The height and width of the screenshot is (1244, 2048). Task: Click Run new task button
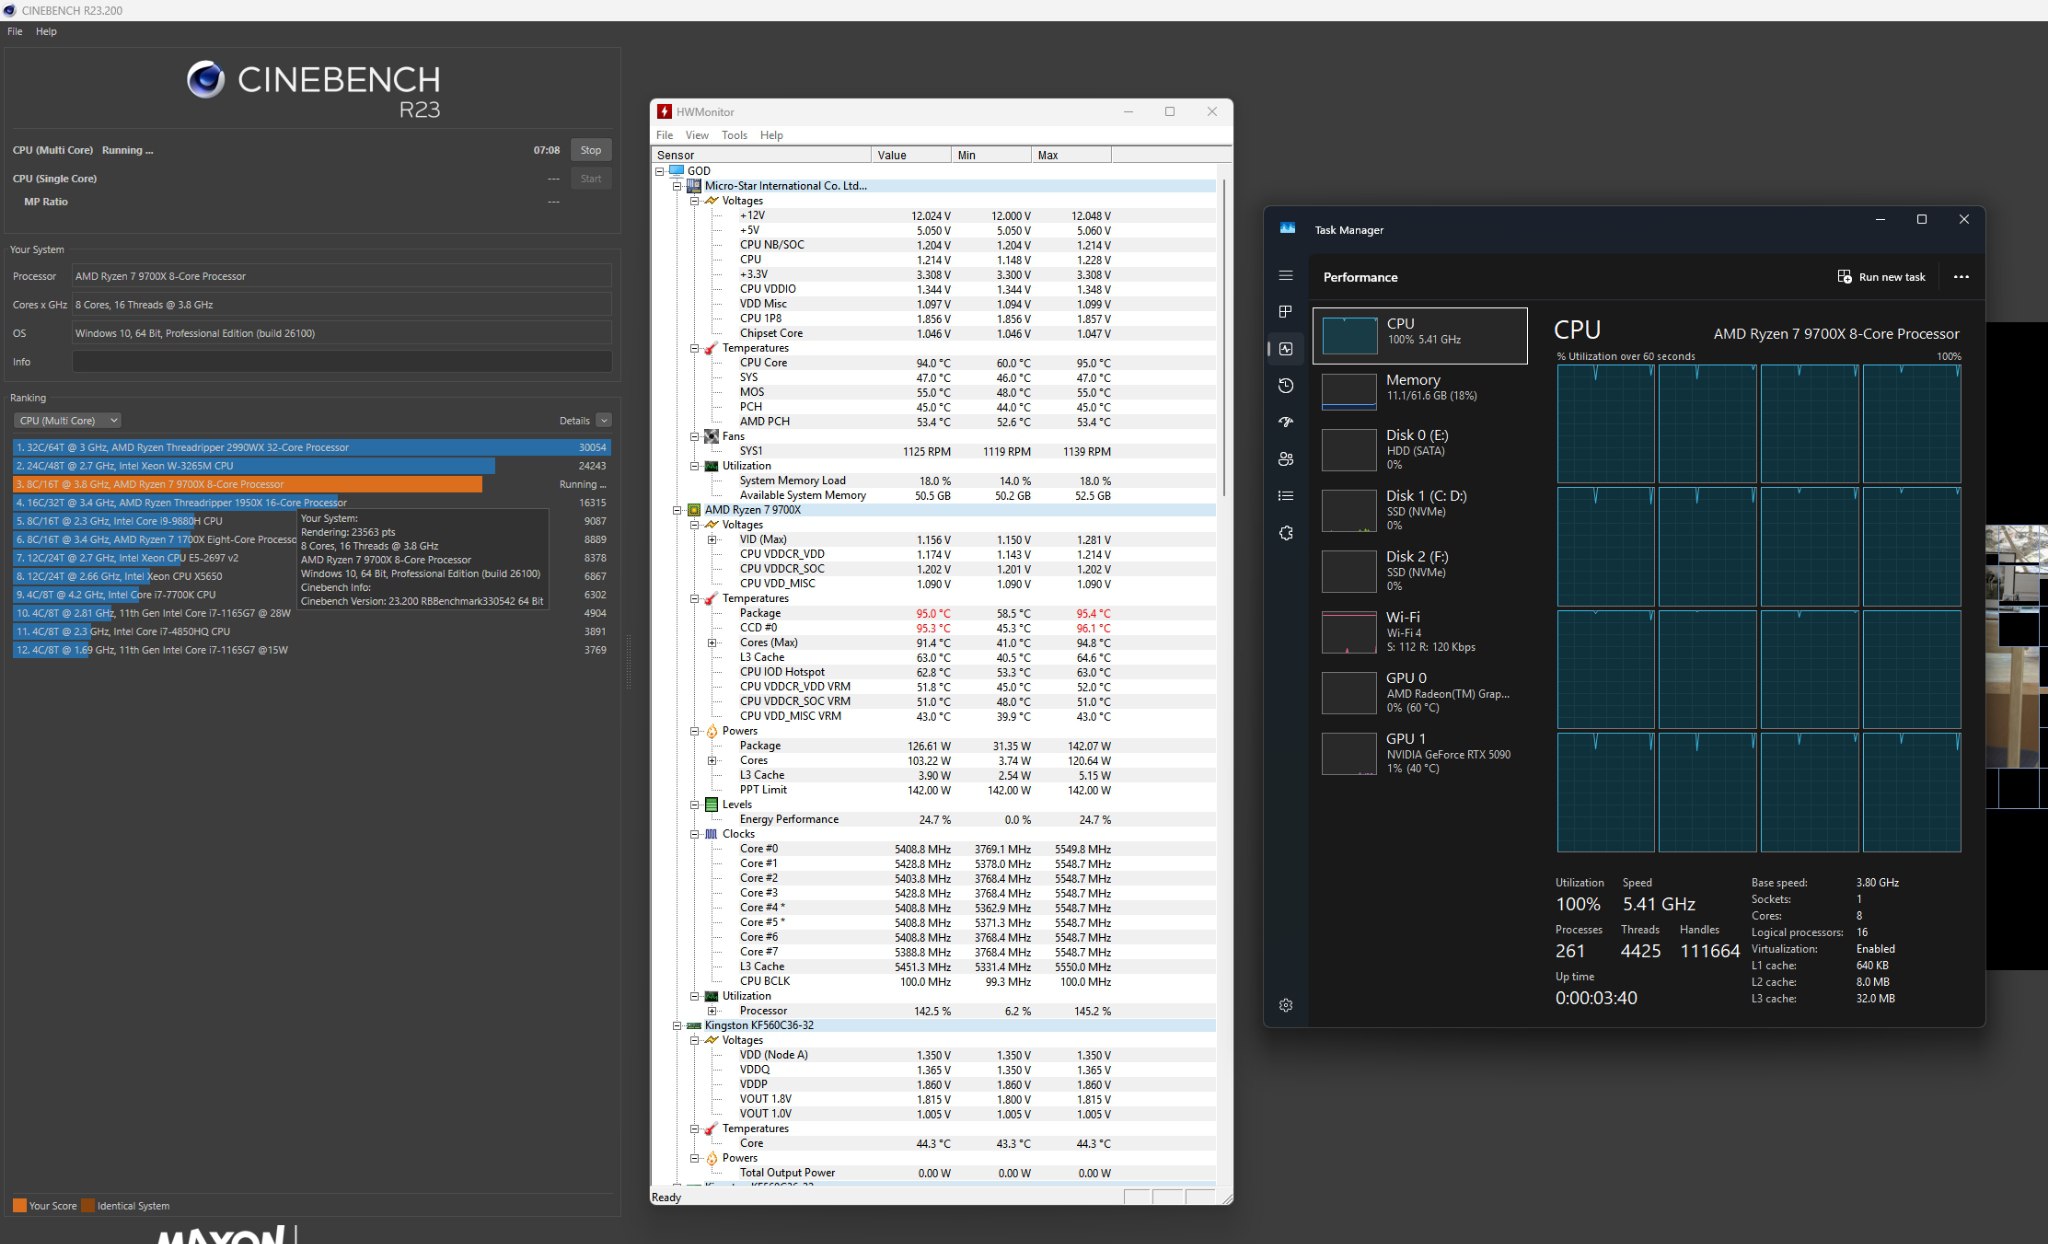1881,277
